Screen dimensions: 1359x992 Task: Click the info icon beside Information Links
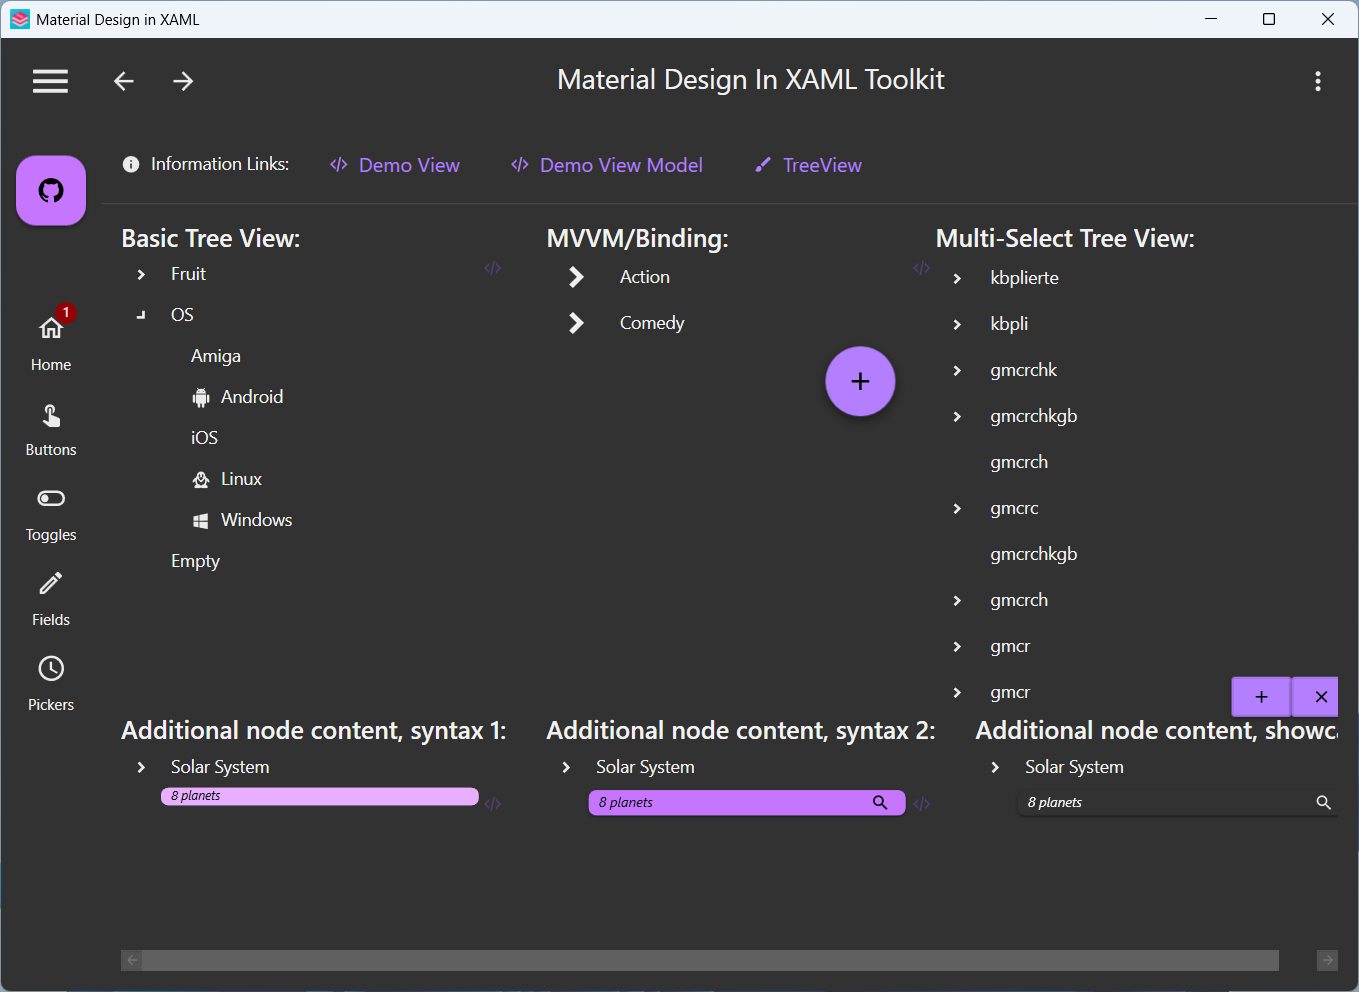(x=131, y=164)
